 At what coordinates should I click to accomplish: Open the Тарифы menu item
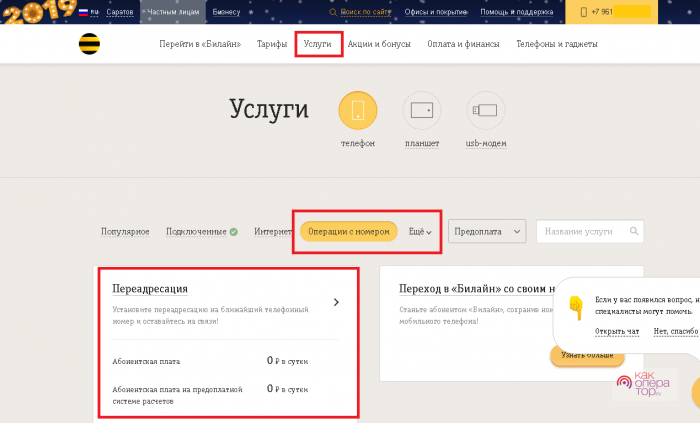click(272, 44)
